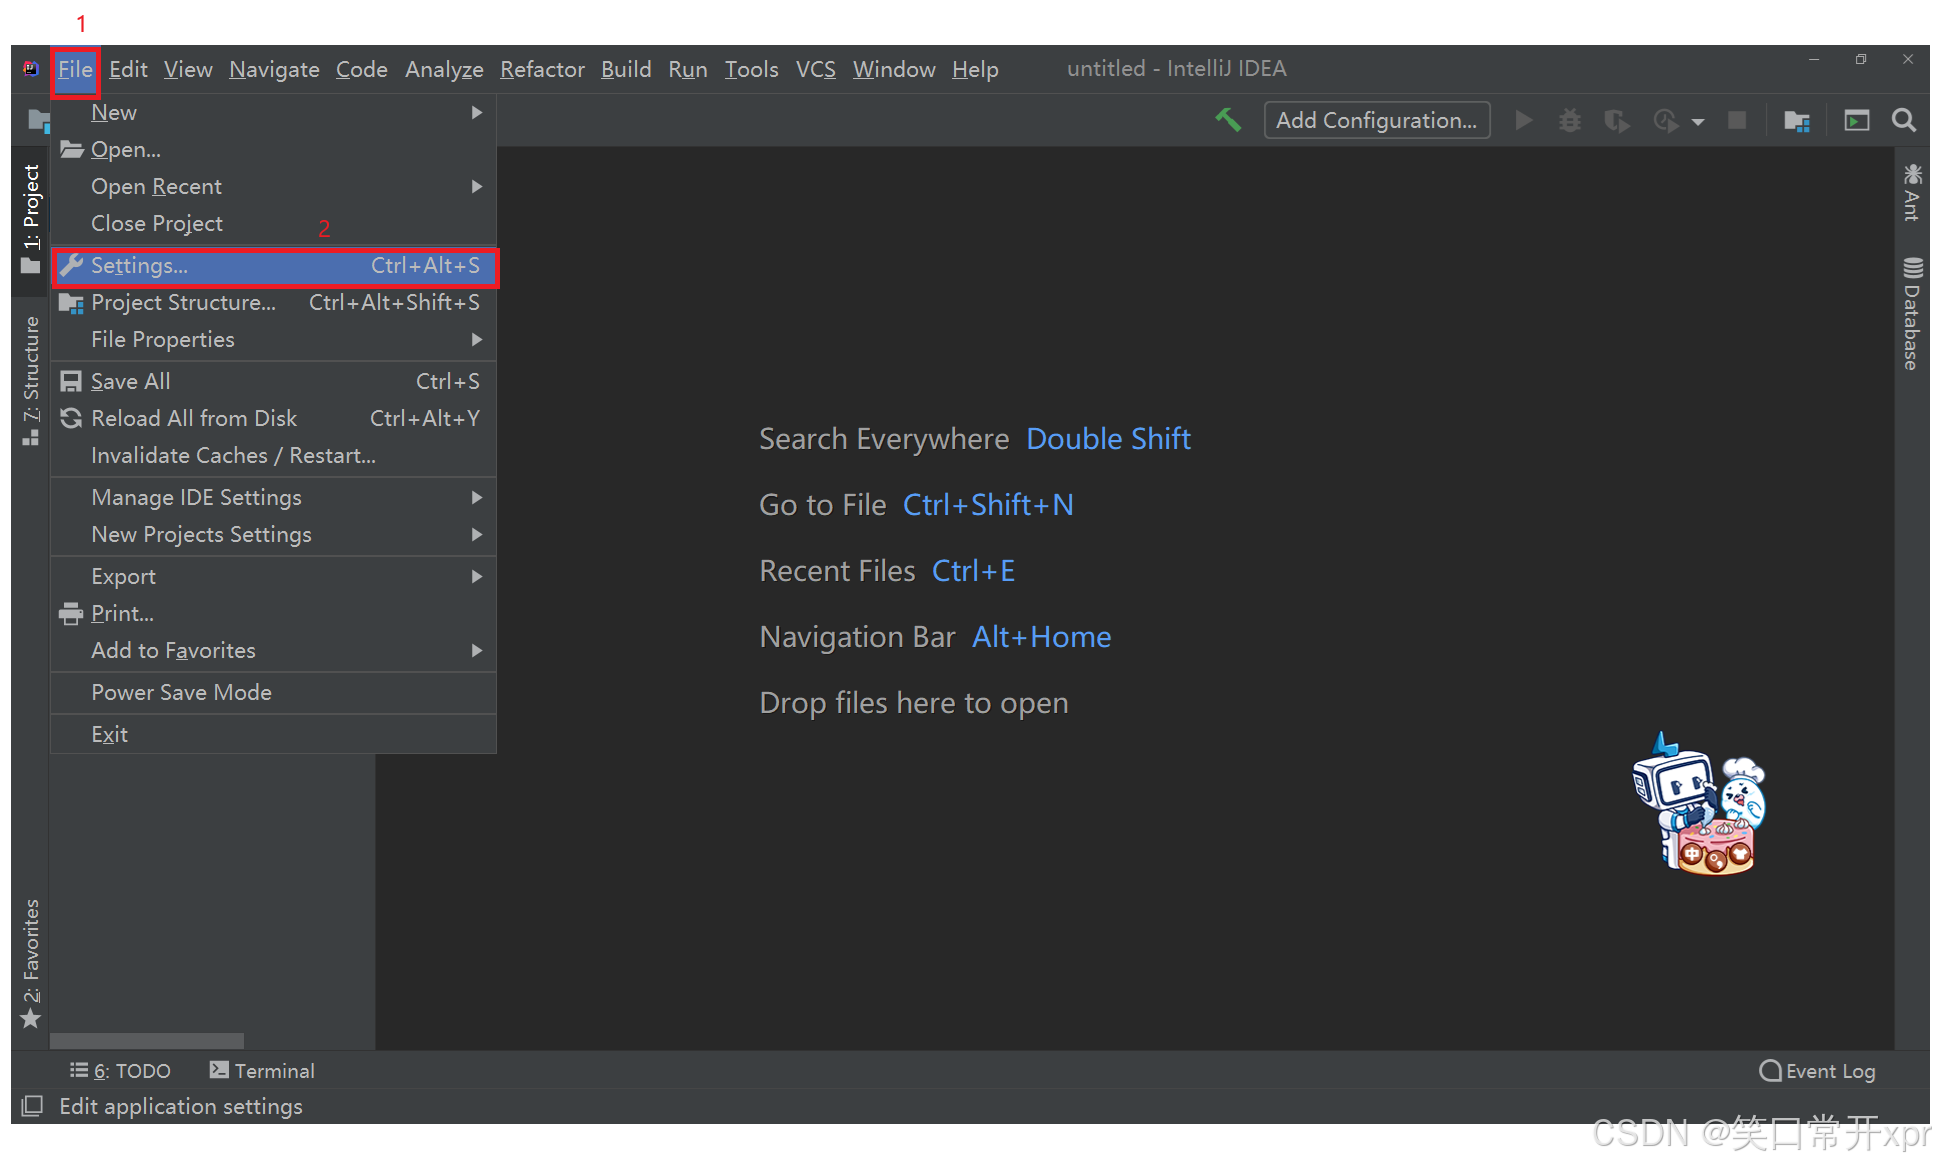Open the Navigate menu
Image resolution: width=1936 pixels, height=1165 pixels.
(x=274, y=69)
